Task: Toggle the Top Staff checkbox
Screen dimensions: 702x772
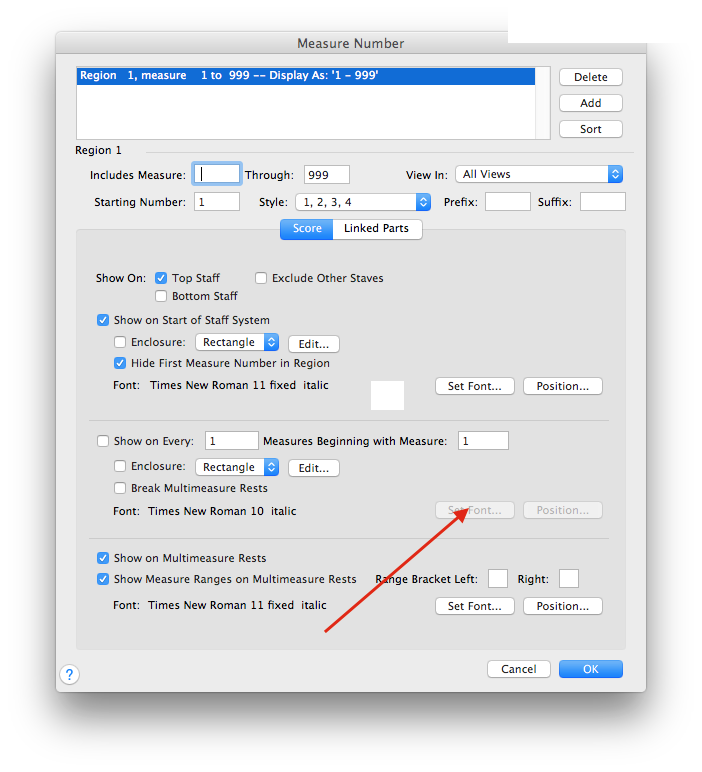Action: pos(161,278)
